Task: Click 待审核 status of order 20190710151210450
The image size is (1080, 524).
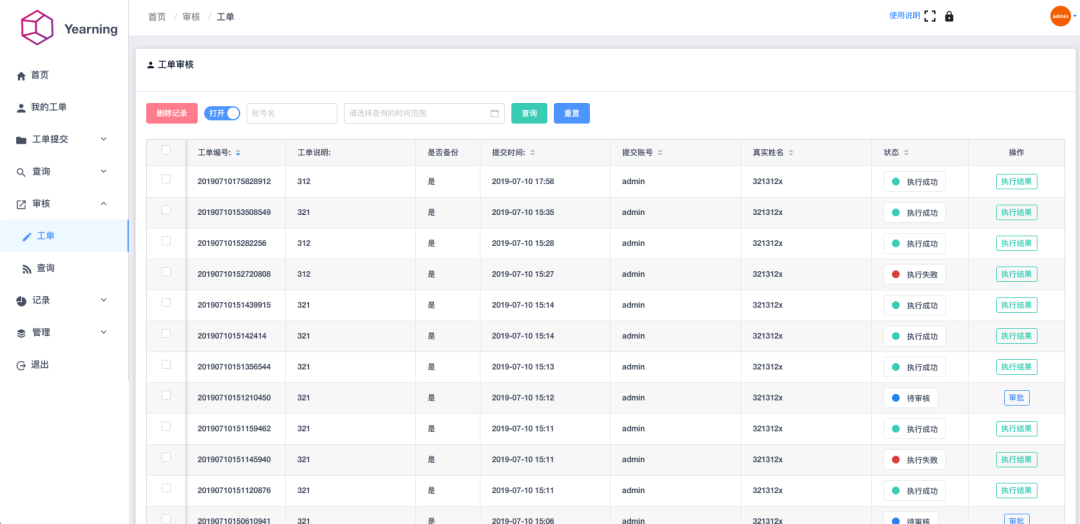Action: click(911, 398)
